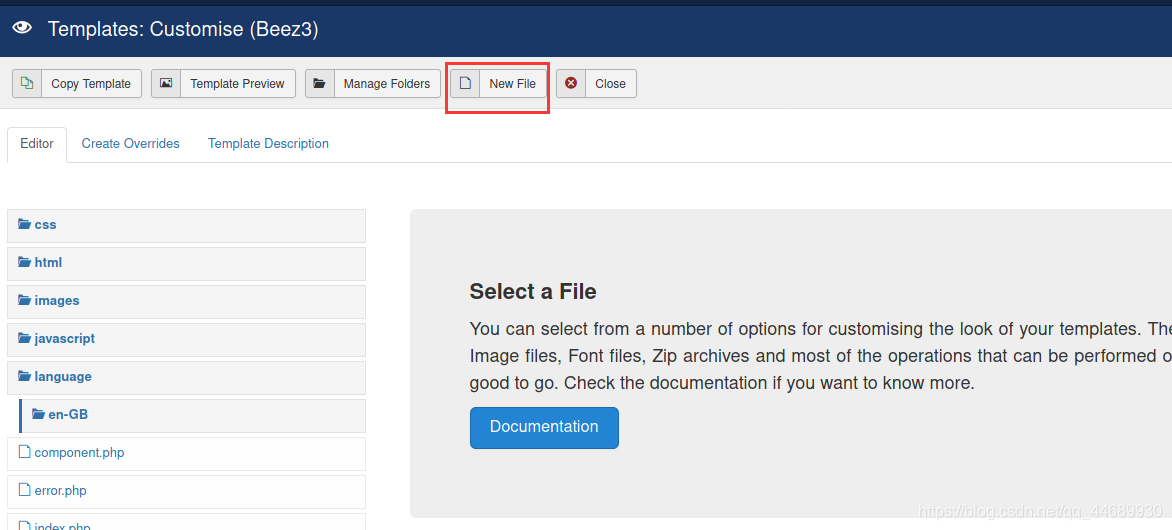Click the Template Preview button label
The image size is (1172, 530).
point(237,84)
